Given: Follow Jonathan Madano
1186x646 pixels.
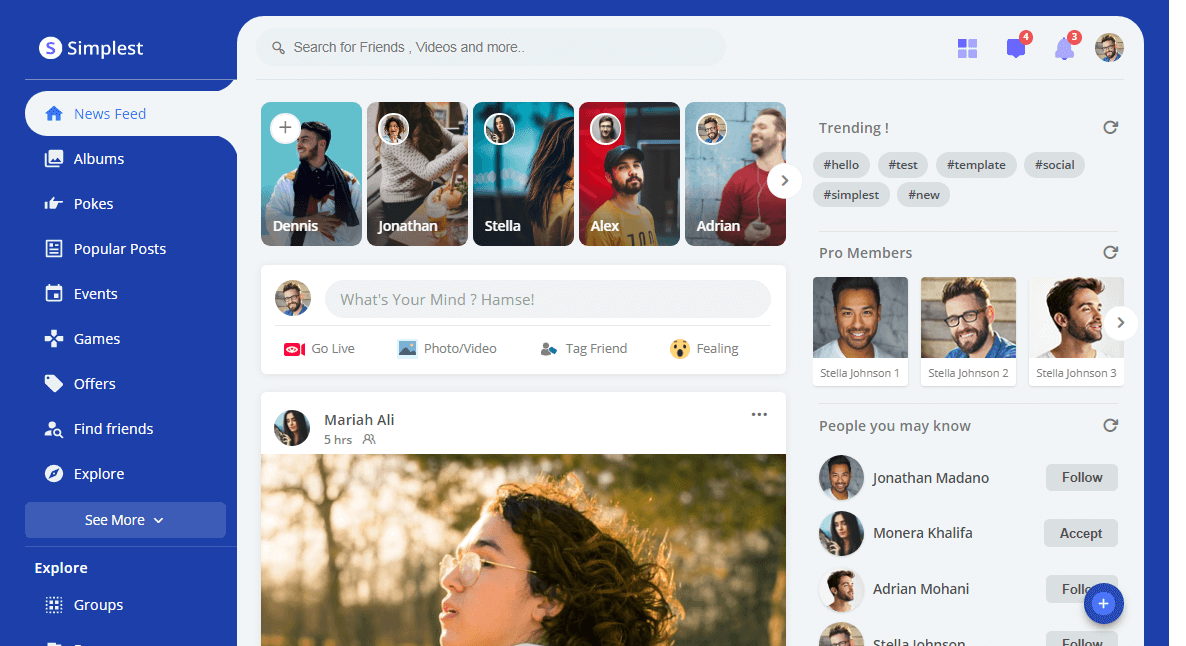Looking at the screenshot, I should click(1081, 478).
